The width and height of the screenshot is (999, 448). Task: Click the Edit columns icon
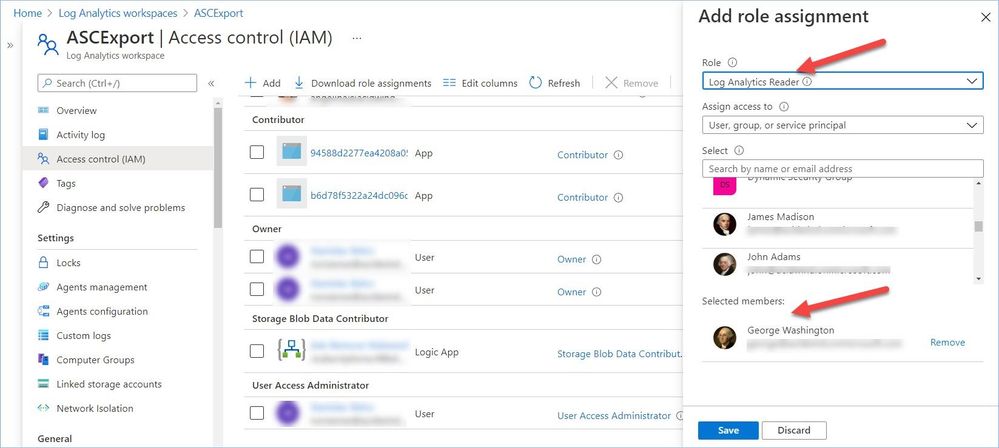pos(449,83)
